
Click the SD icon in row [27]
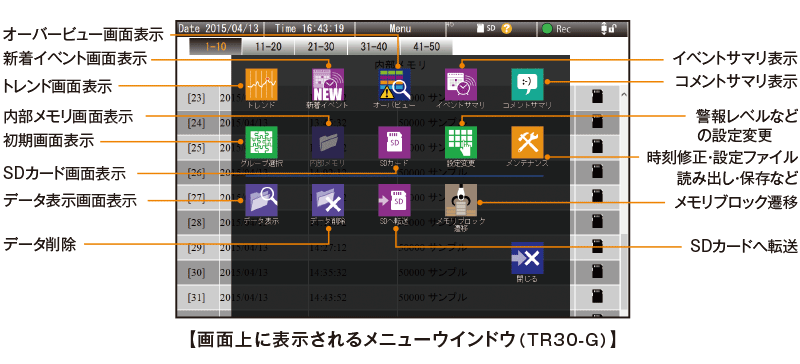(x=596, y=196)
